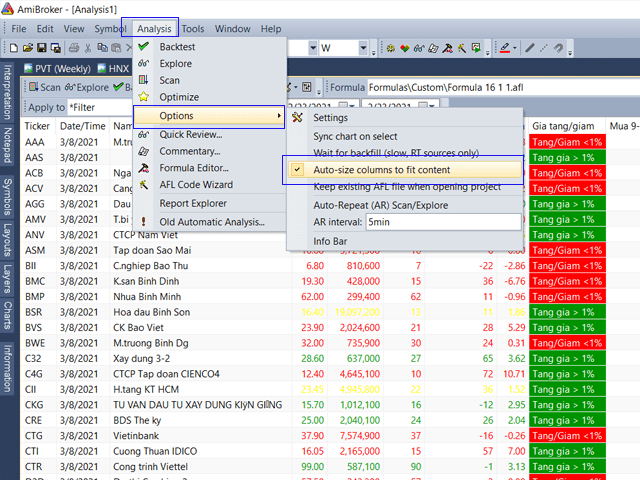640x480 pixels.
Task: Expand overflow chevron after magnet icon
Action: (x=570, y=51)
